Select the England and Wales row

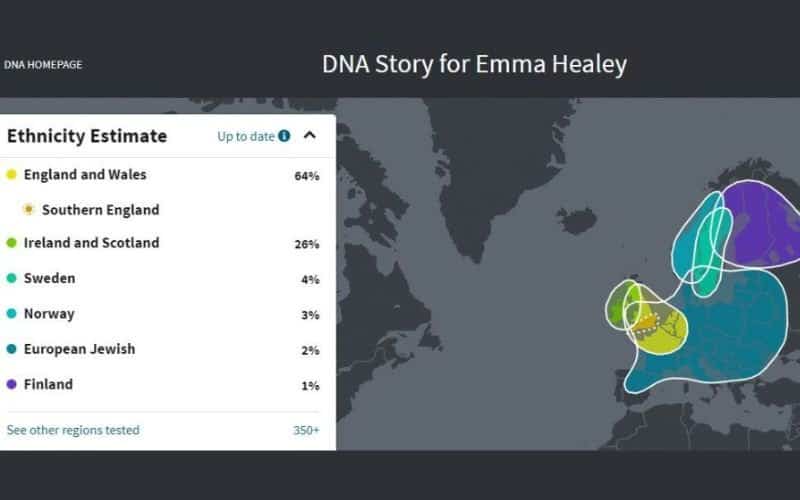tap(163, 175)
